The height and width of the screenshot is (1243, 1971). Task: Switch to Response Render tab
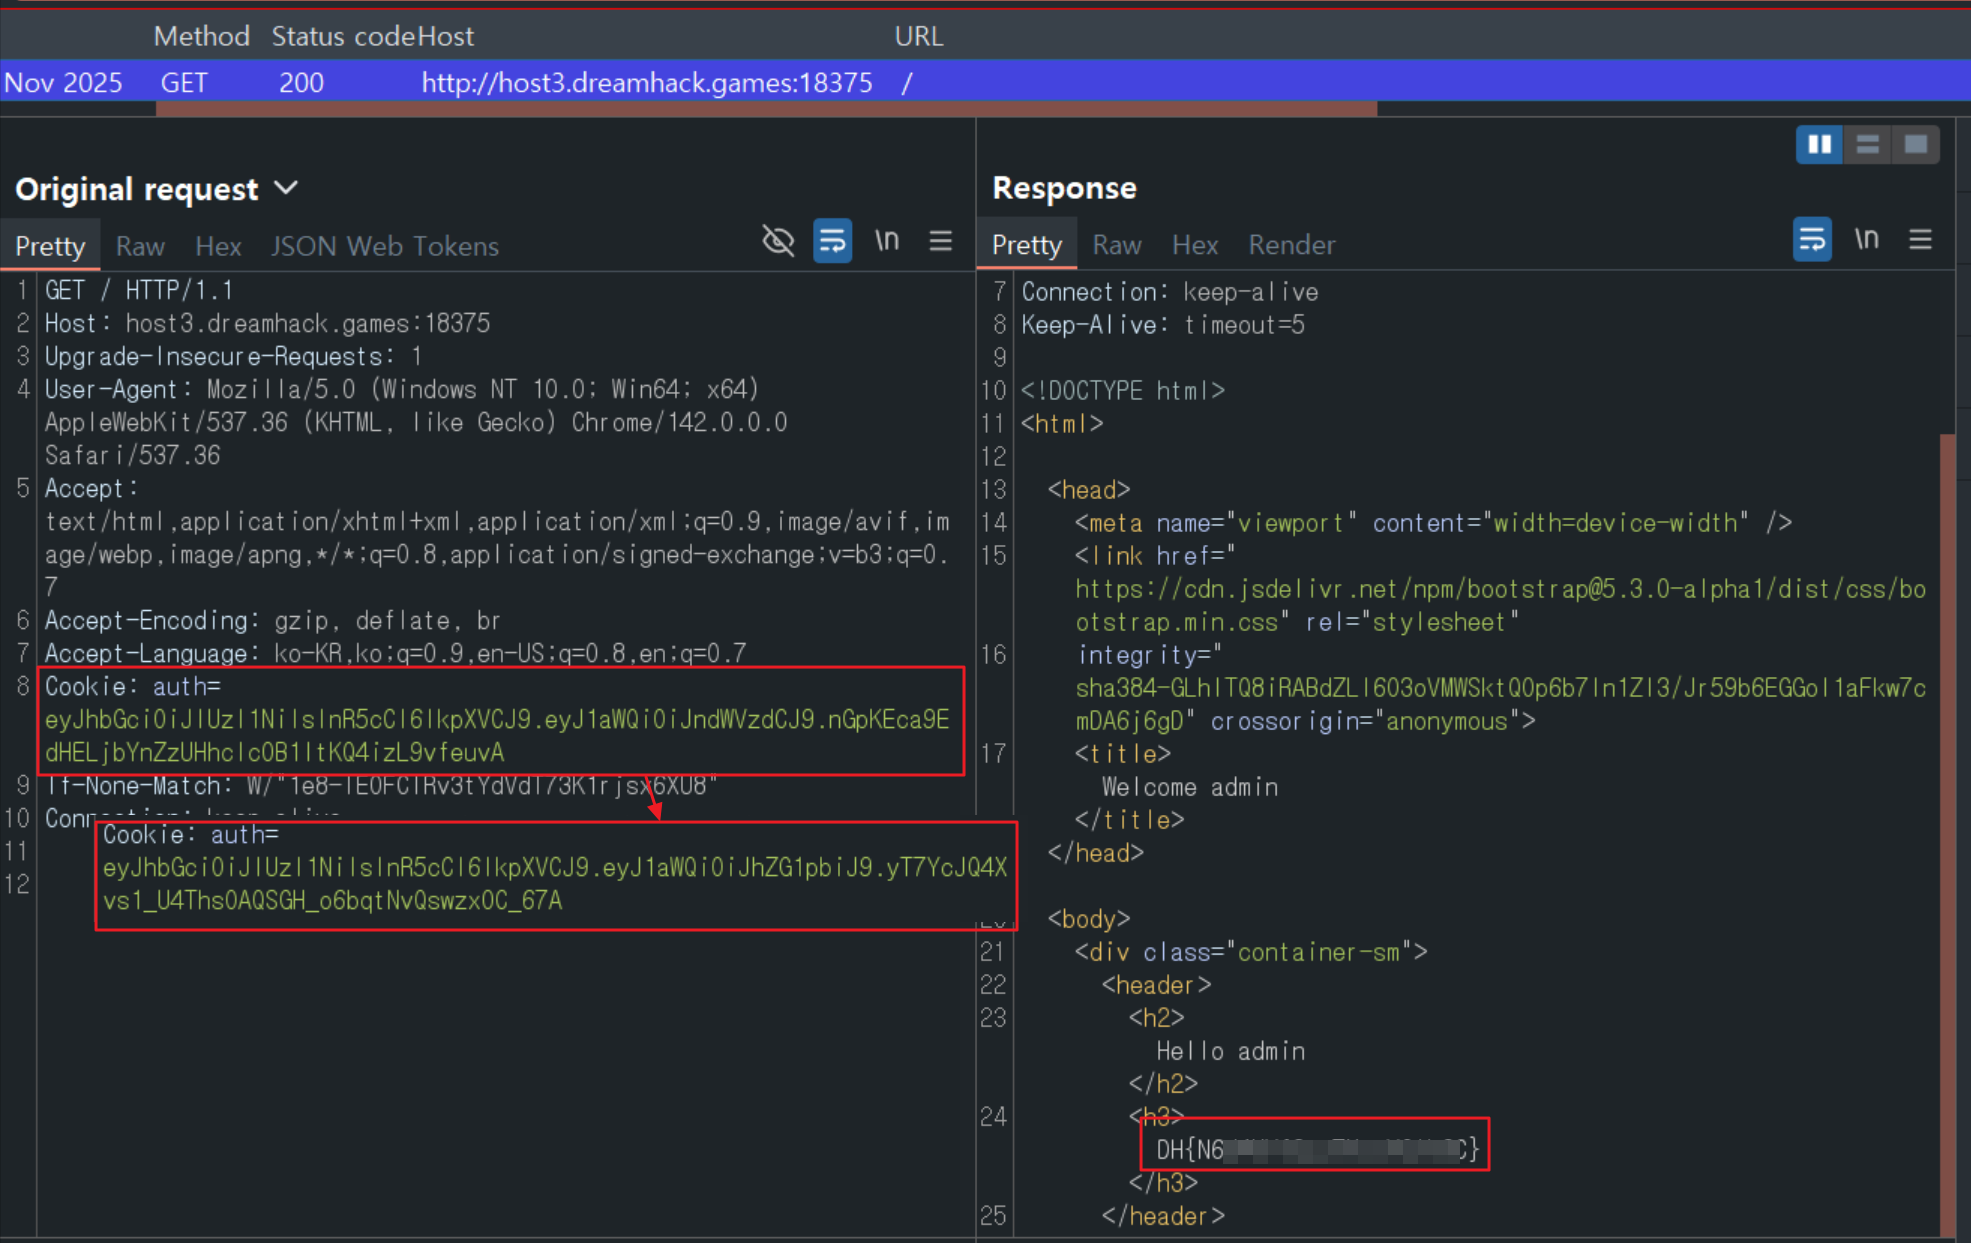point(1291,245)
